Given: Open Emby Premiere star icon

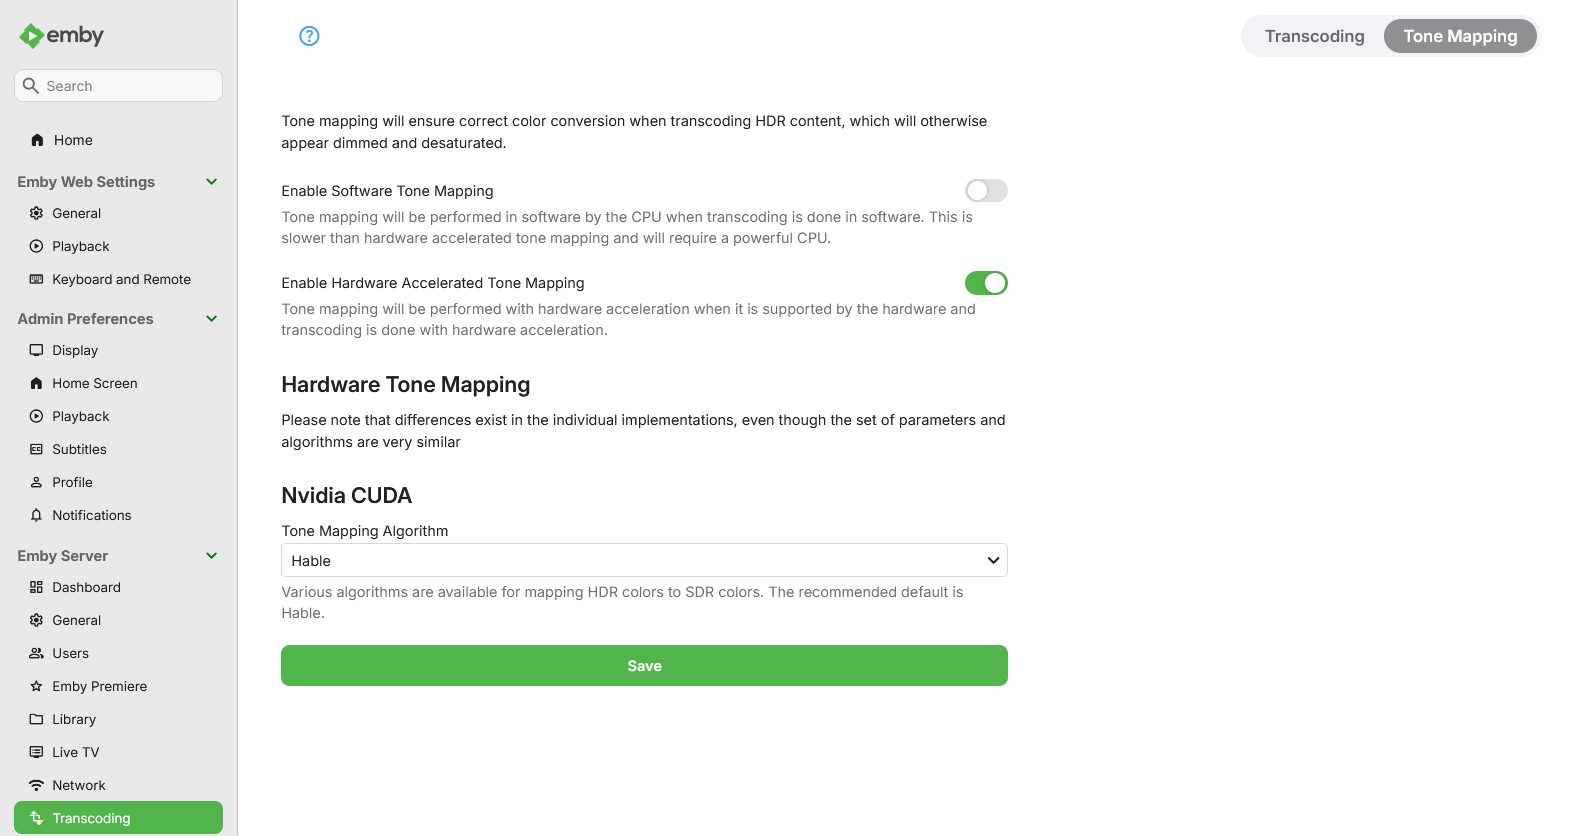Looking at the screenshot, I should (x=37, y=686).
